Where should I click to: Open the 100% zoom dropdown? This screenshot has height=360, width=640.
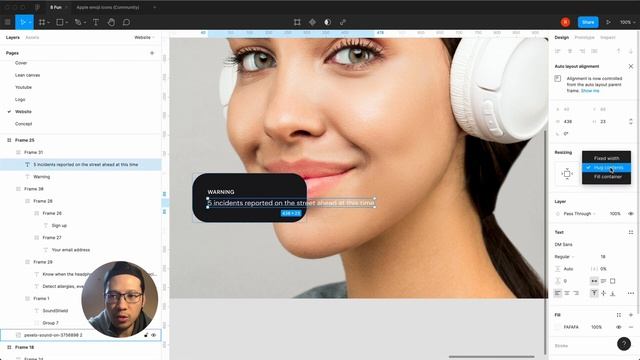628,22
